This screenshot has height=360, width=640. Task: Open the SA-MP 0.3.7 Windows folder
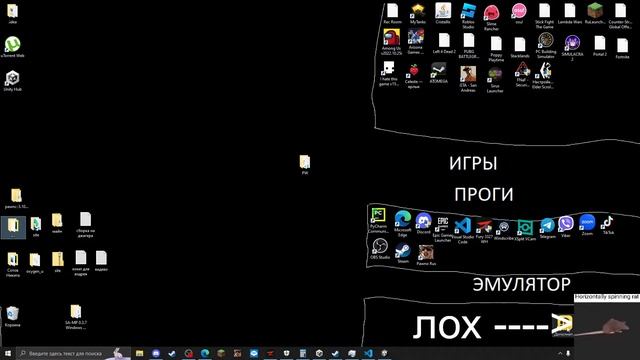(x=76, y=317)
